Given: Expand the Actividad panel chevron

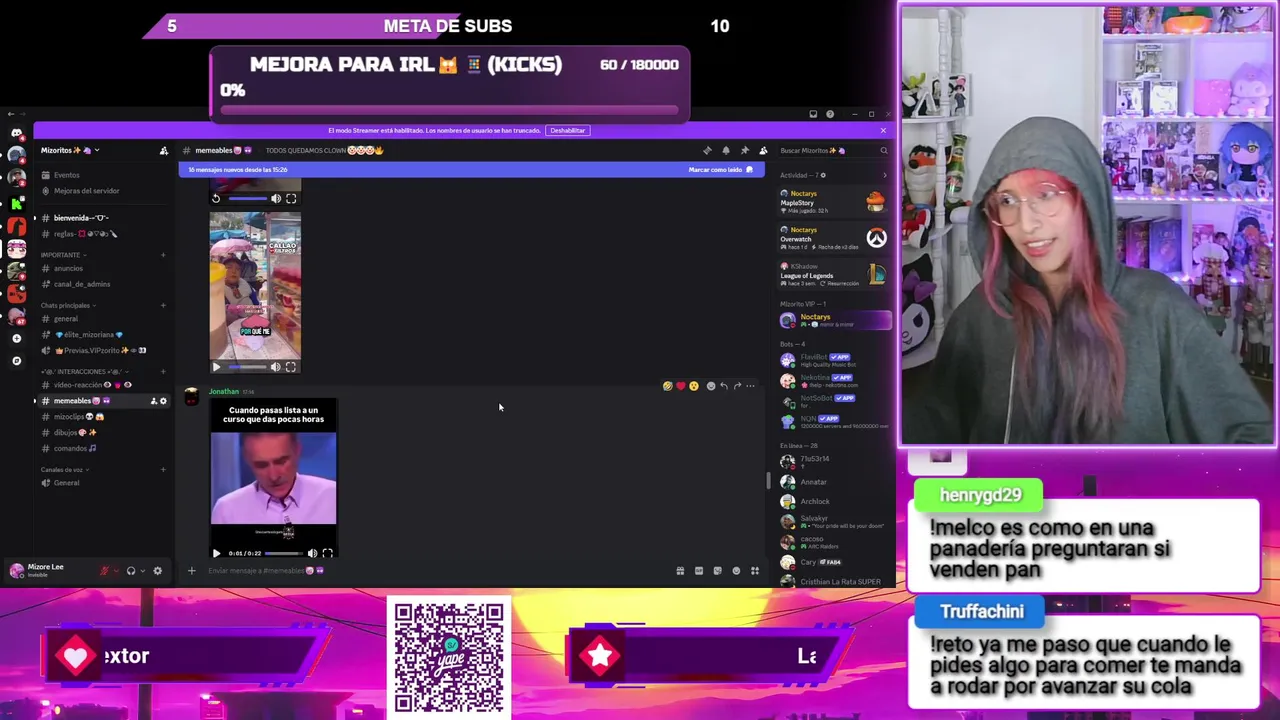Looking at the screenshot, I should click(x=883, y=175).
